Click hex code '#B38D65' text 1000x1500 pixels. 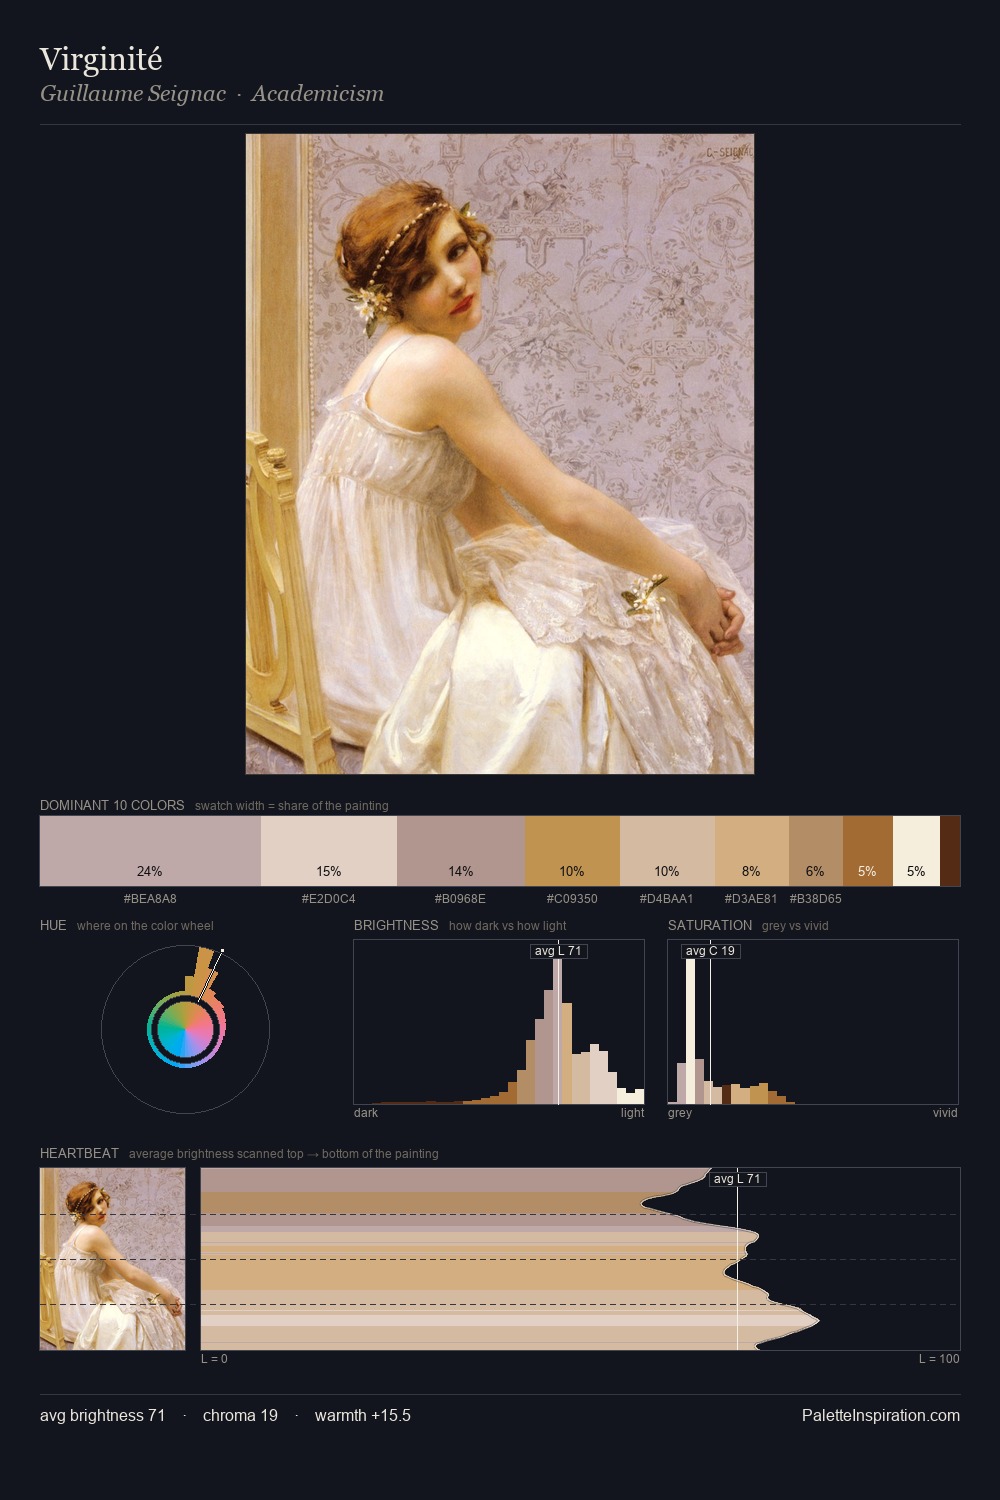816,899
